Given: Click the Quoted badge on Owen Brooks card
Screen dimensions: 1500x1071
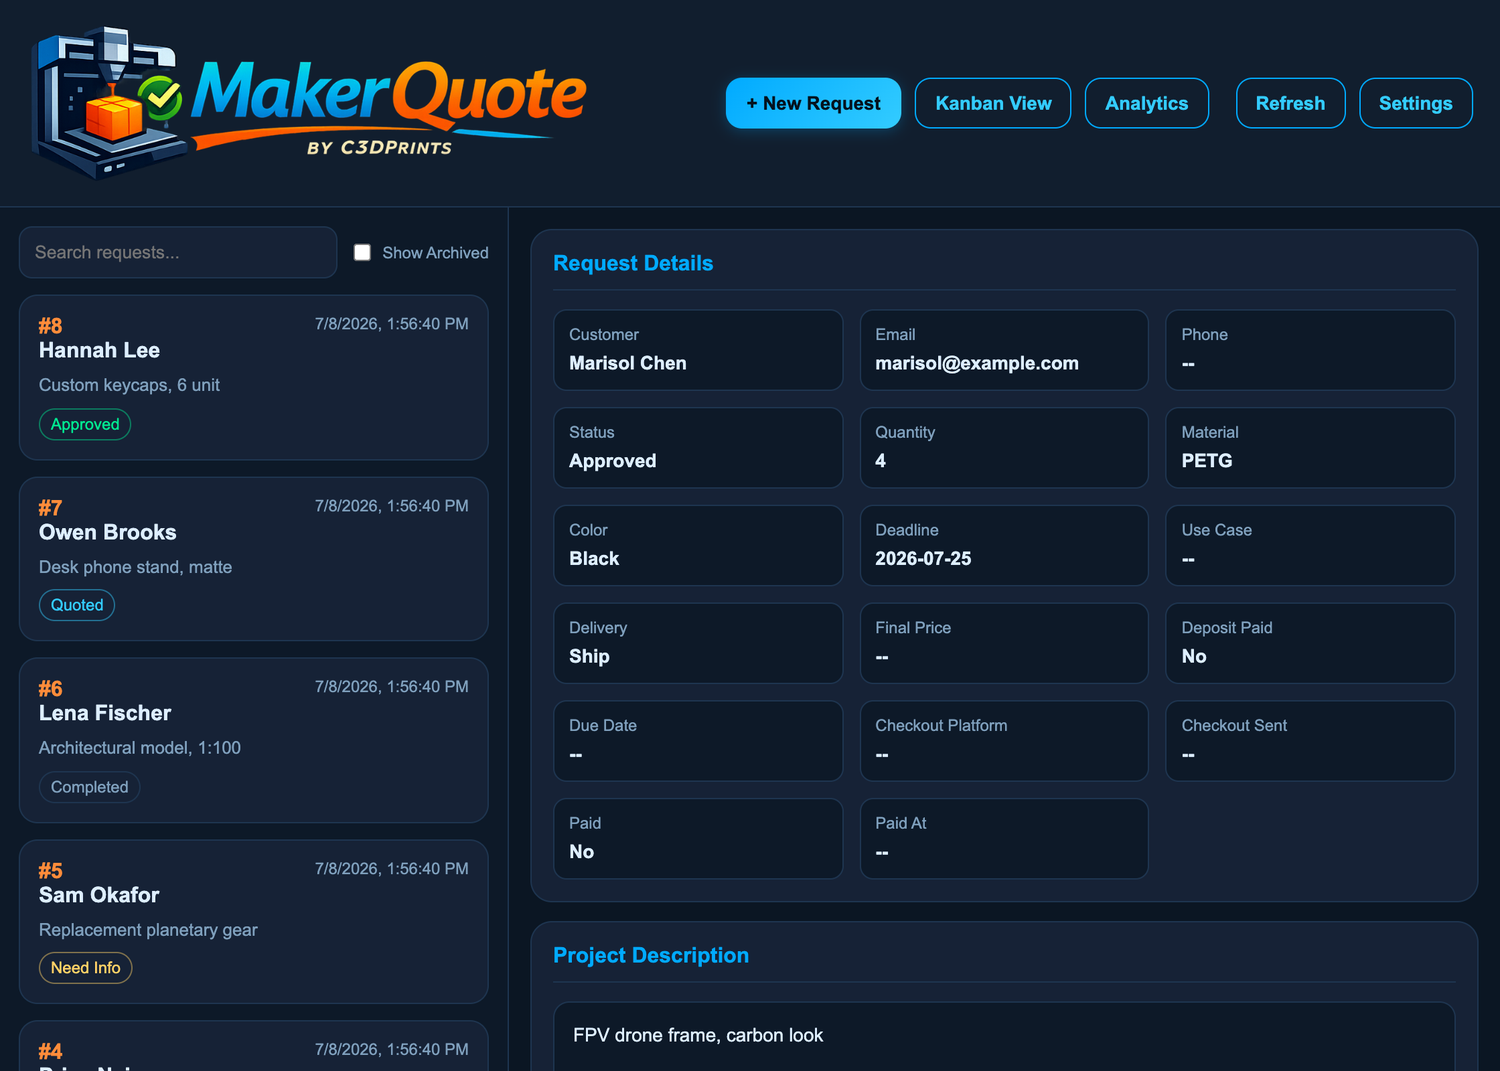Looking at the screenshot, I should (x=77, y=605).
